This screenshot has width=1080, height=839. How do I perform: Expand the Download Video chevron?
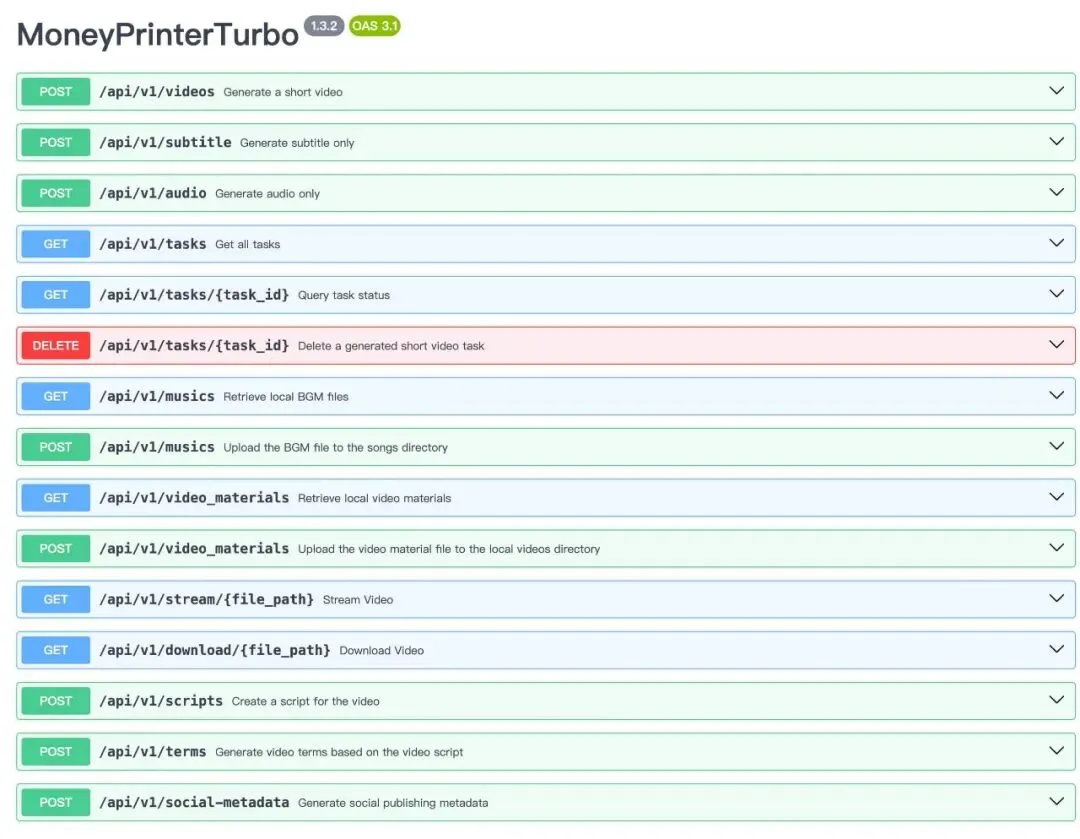(x=1056, y=650)
